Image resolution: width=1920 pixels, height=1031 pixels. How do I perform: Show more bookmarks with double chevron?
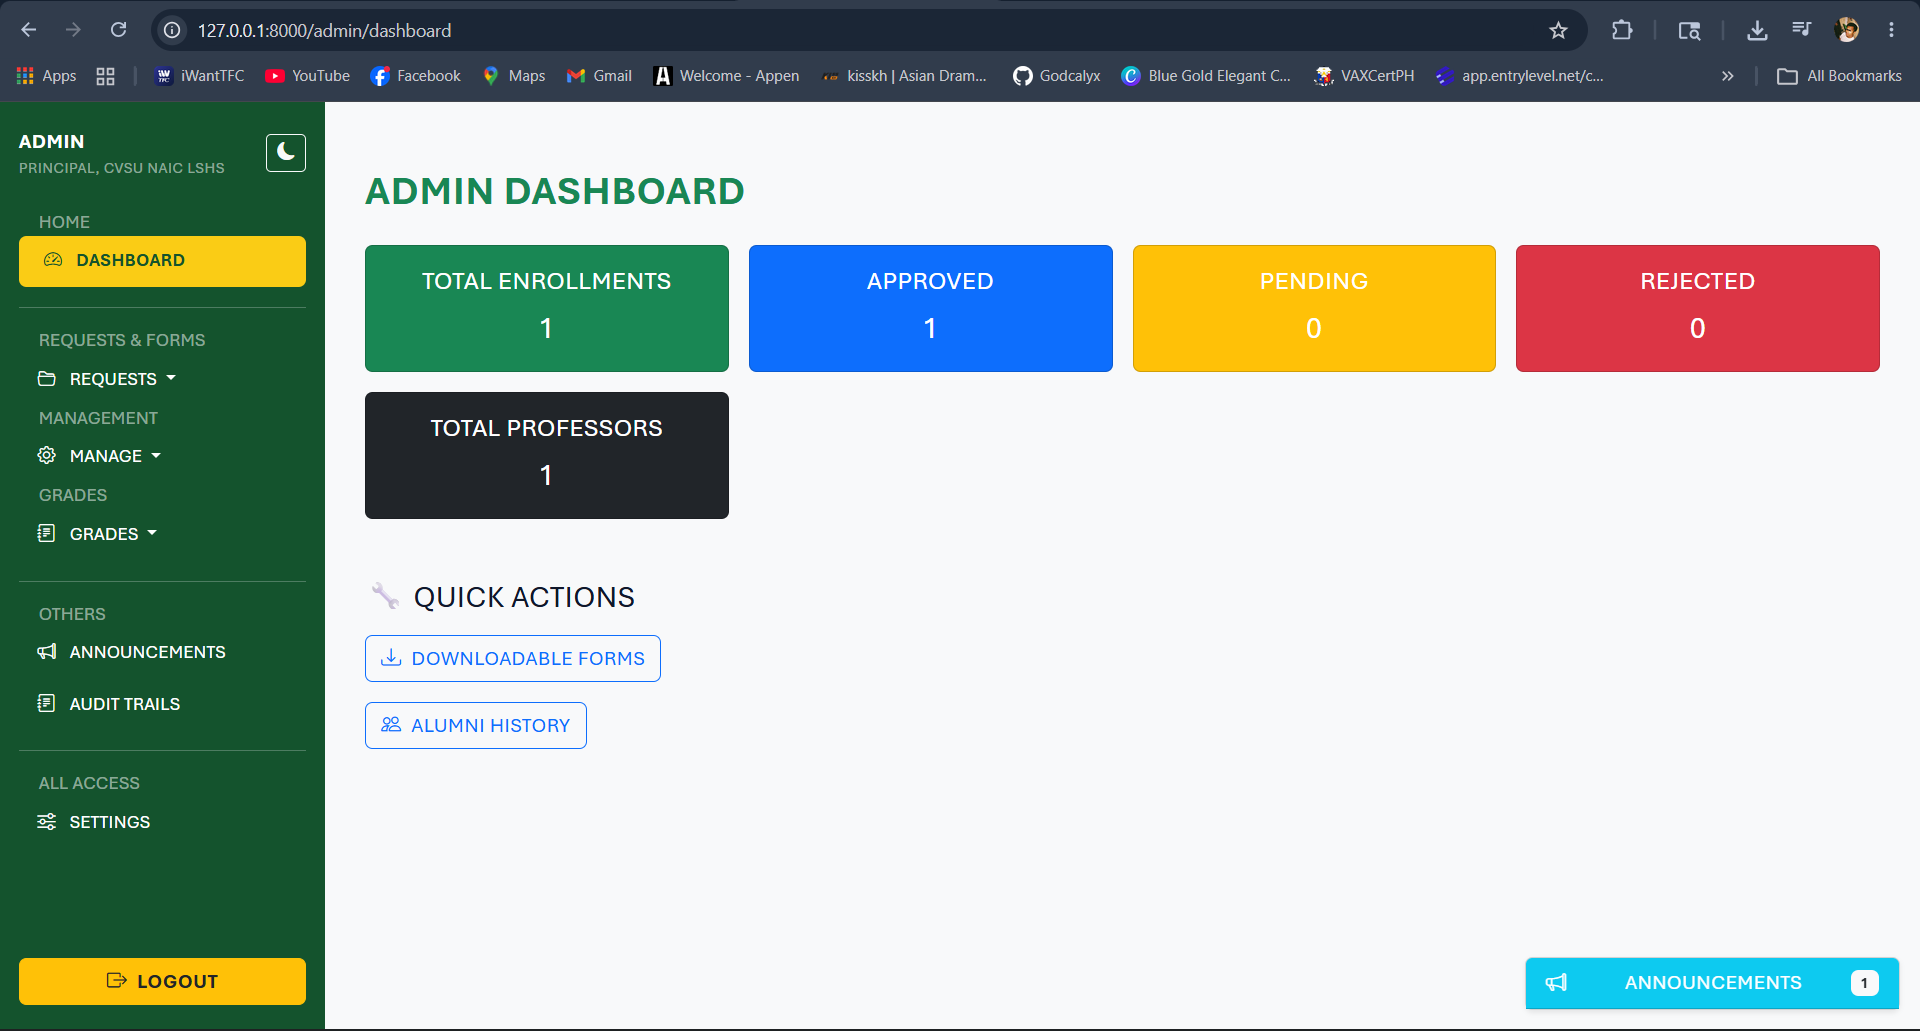tap(1727, 76)
